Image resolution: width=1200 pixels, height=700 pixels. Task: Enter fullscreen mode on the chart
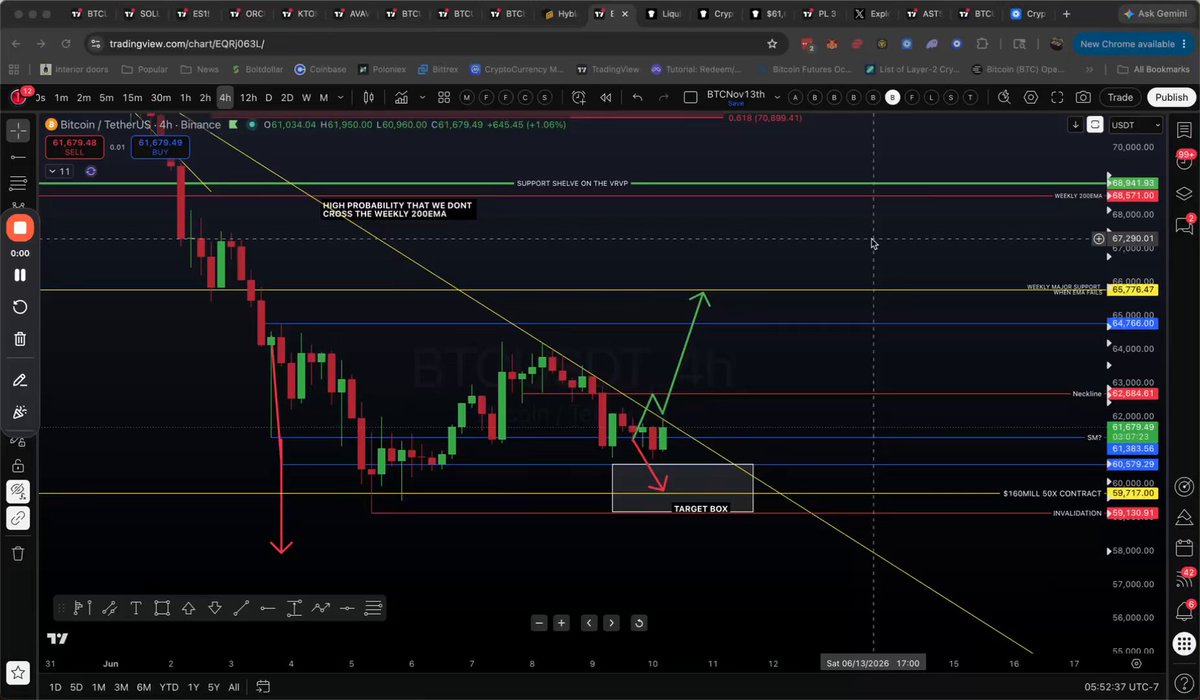point(1057,97)
